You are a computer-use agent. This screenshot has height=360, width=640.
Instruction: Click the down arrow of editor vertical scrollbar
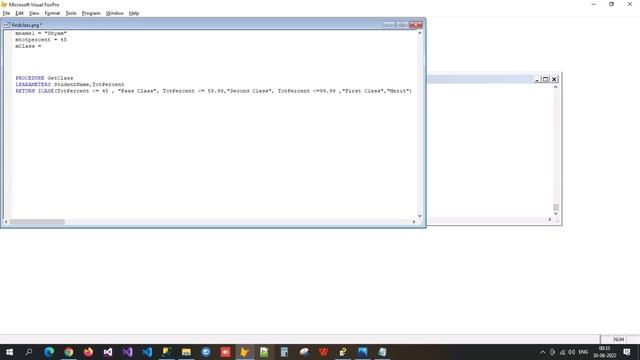pyautogui.click(x=420, y=216)
